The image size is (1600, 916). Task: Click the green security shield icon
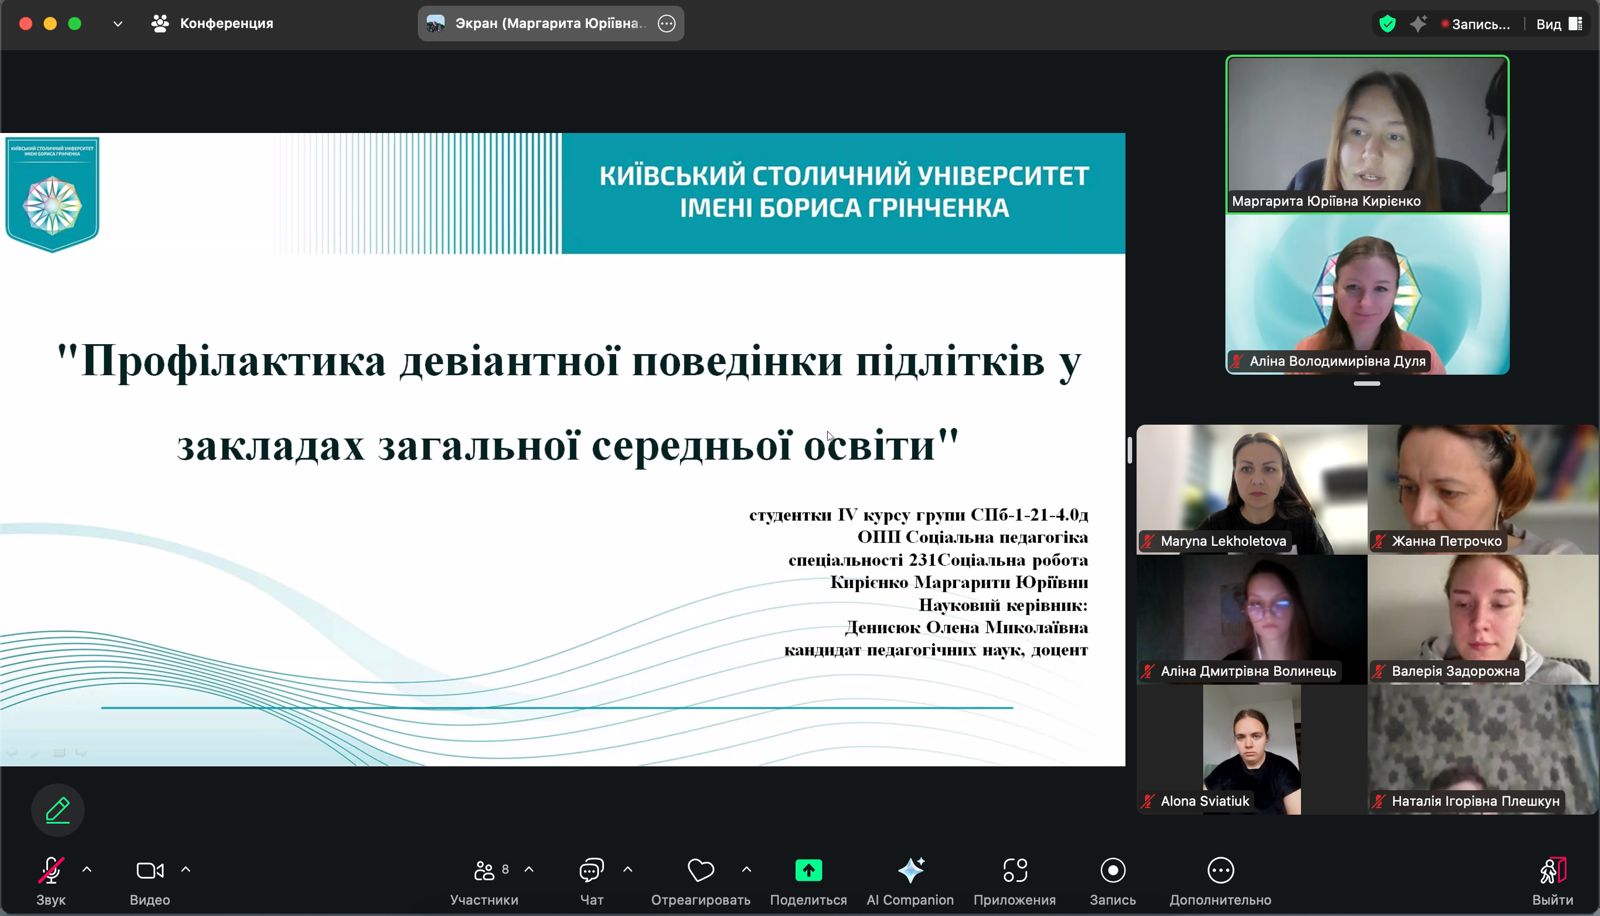coord(1388,22)
